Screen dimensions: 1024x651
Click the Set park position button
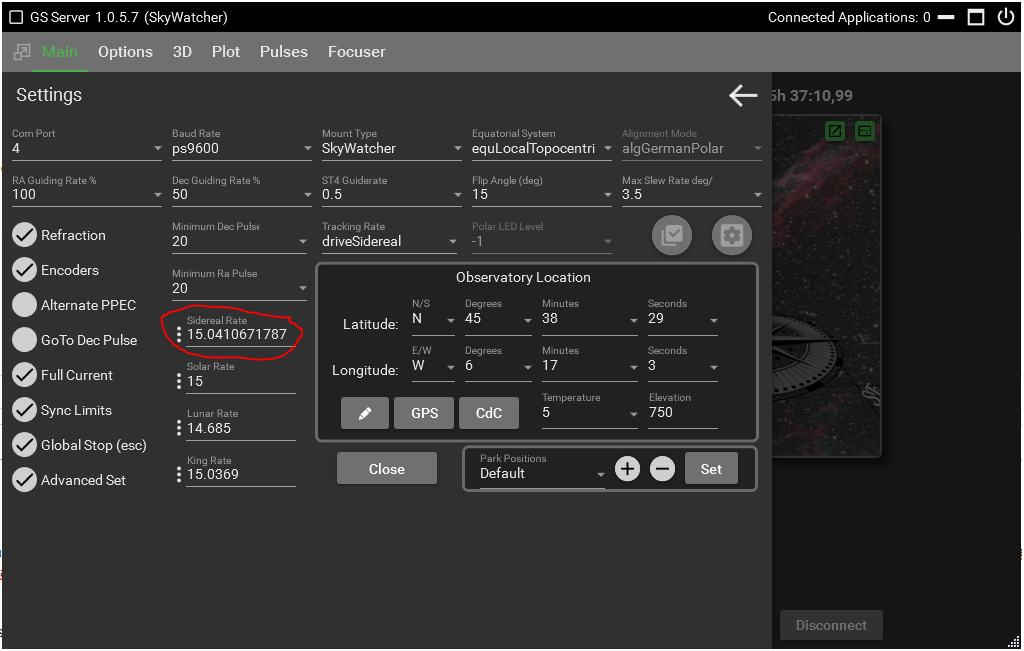711,469
